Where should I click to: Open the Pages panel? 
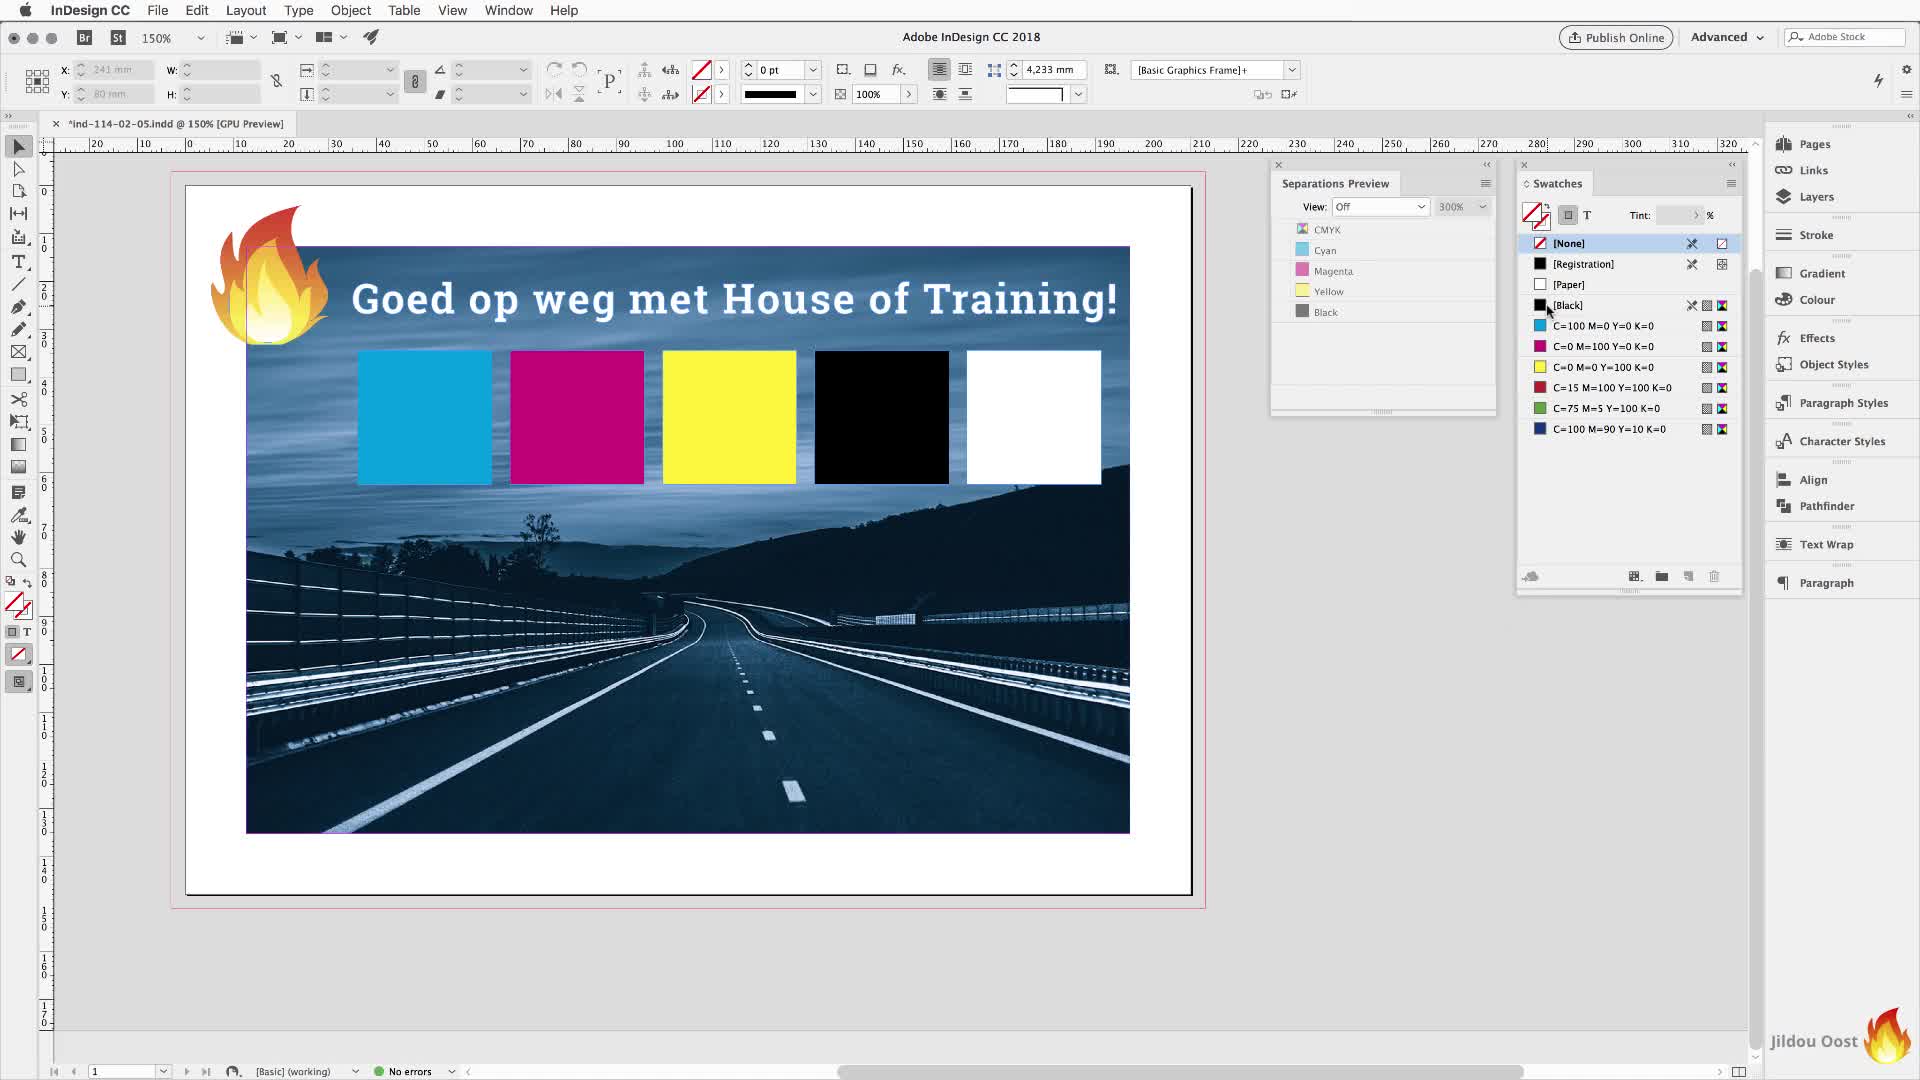click(x=1814, y=144)
